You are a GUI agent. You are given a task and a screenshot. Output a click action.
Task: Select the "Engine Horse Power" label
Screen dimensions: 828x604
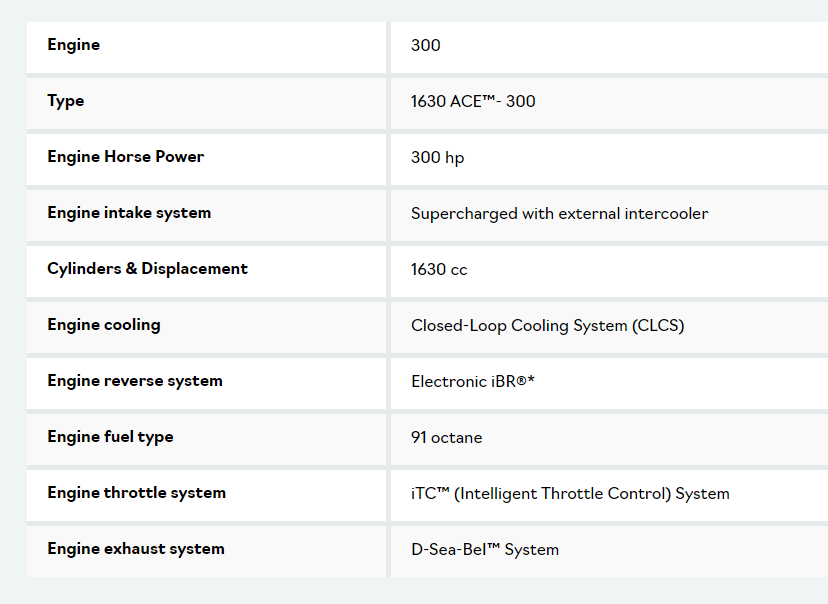(126, 157)
